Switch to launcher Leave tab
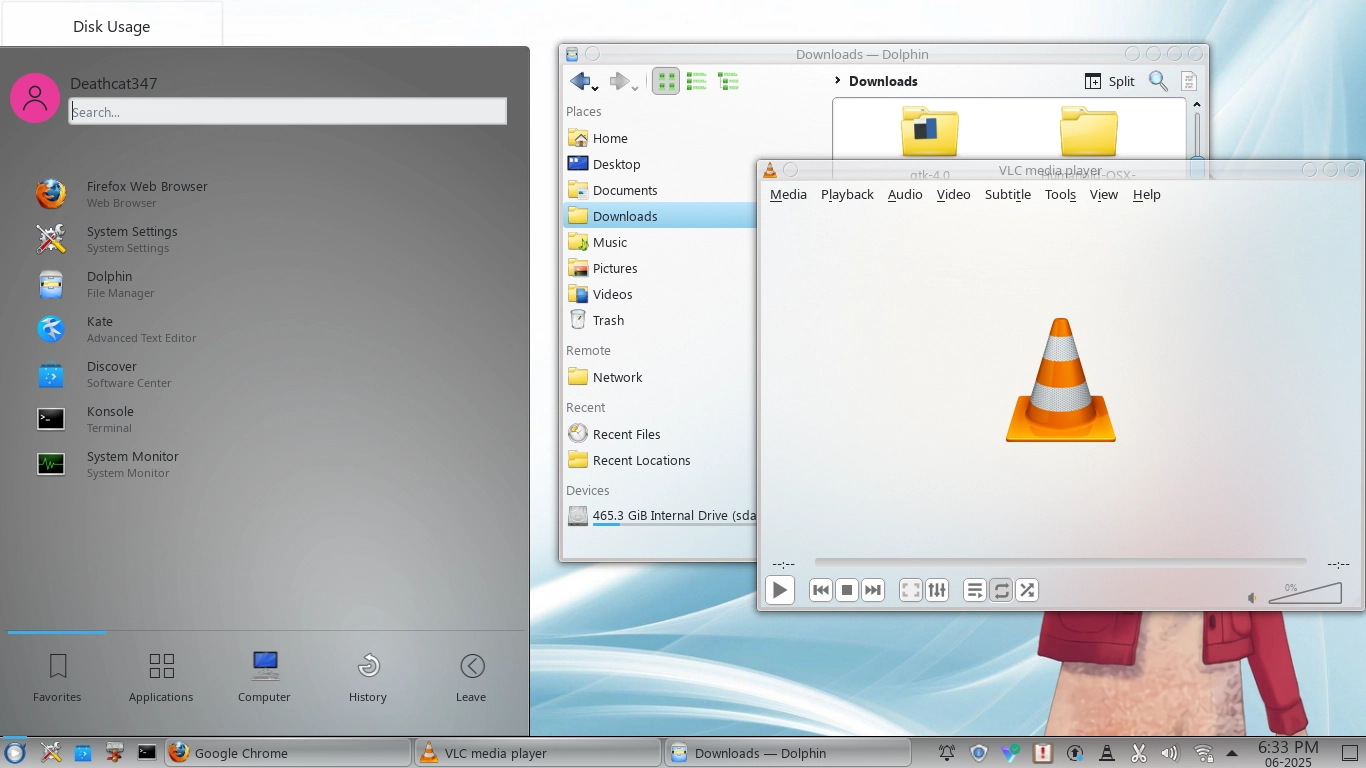The height and width of the screenshot is (768, 1366). click(x=471, y=677)
